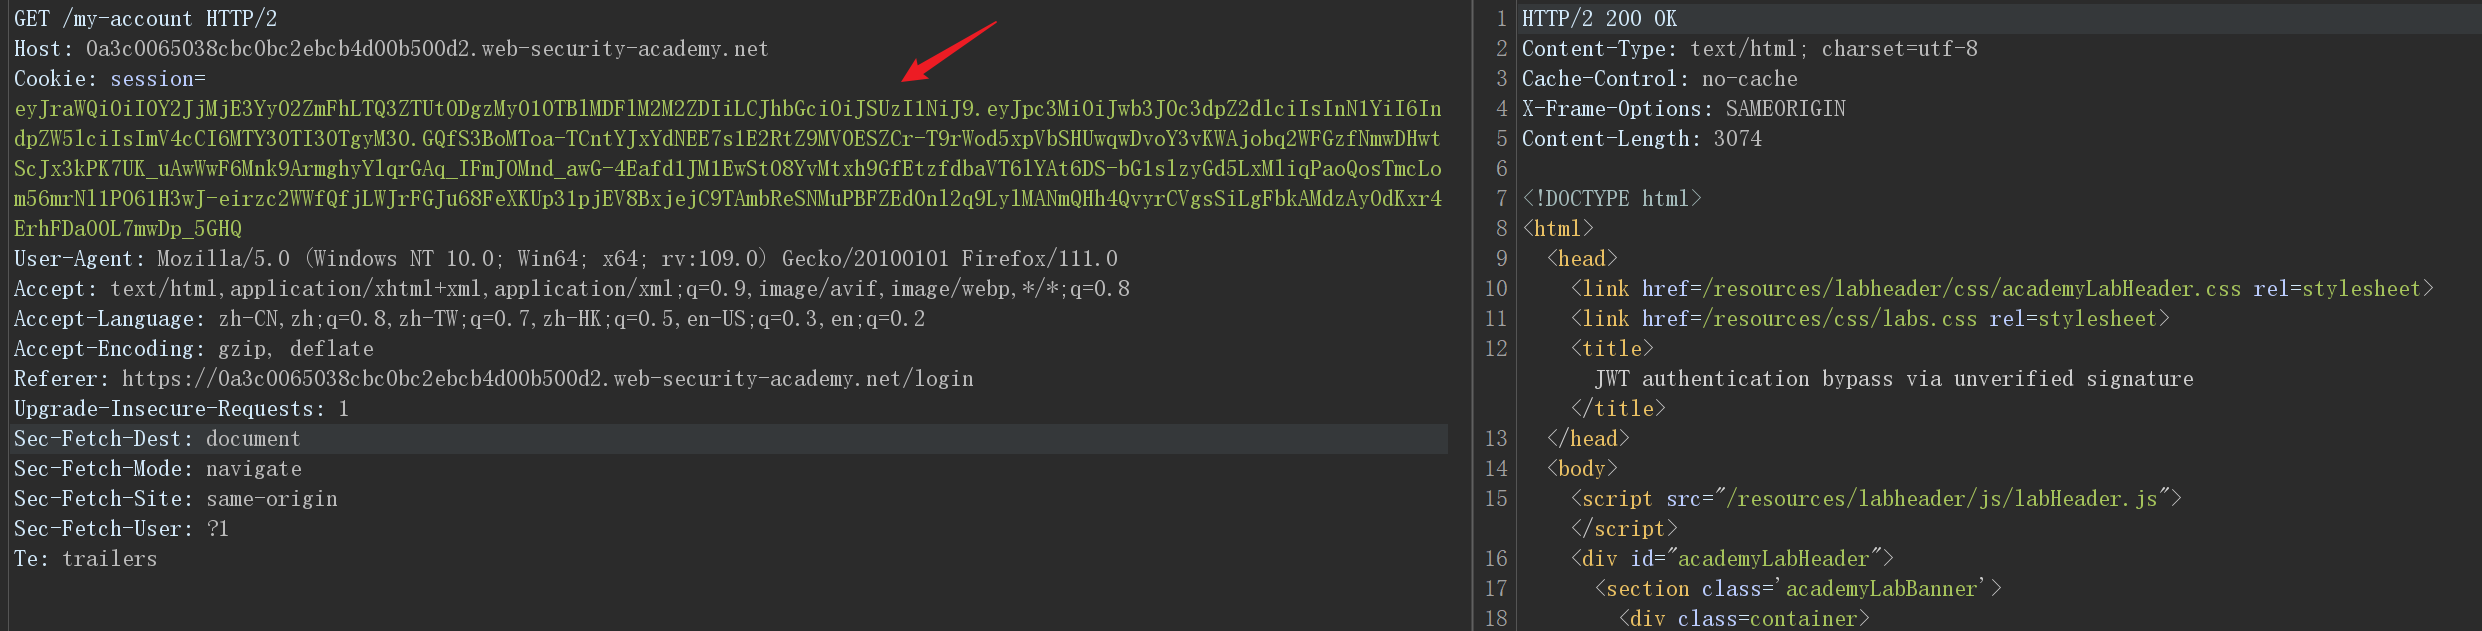The image size is (2482, 631).
Task: Click the labHeader.js script tag line
Action: point(1876,498)
